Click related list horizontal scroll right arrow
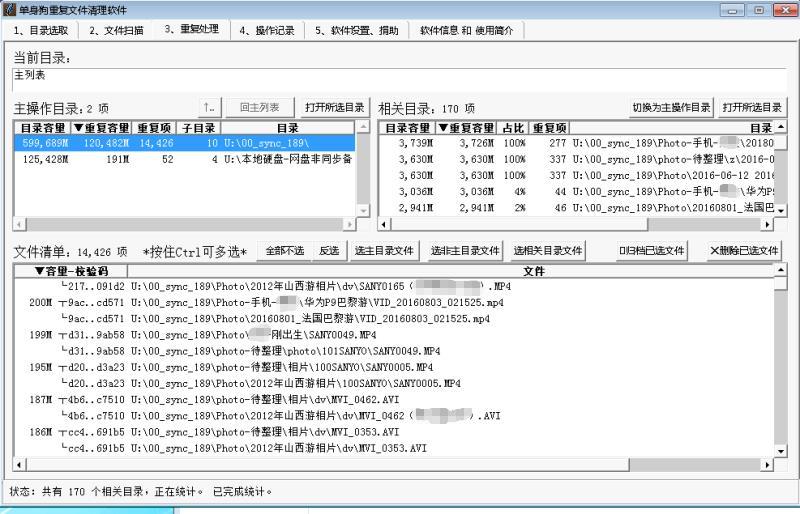 tap(767, 224)
